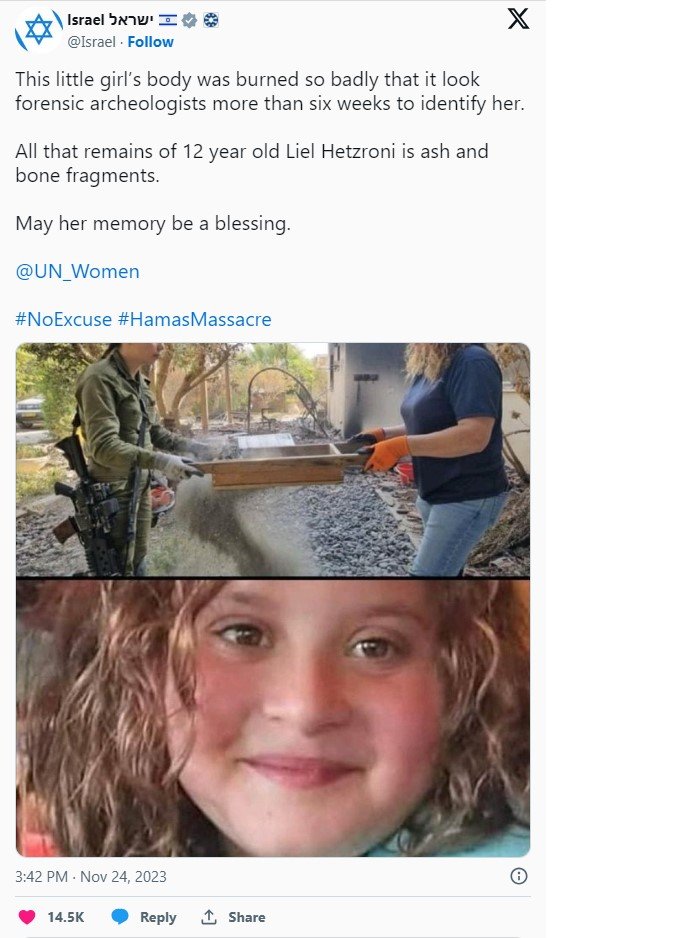Open the 3:42 PM Nov 24, 2023 timestamp
The width and height of the screenshot is (700, 938).
pos(91,876)
